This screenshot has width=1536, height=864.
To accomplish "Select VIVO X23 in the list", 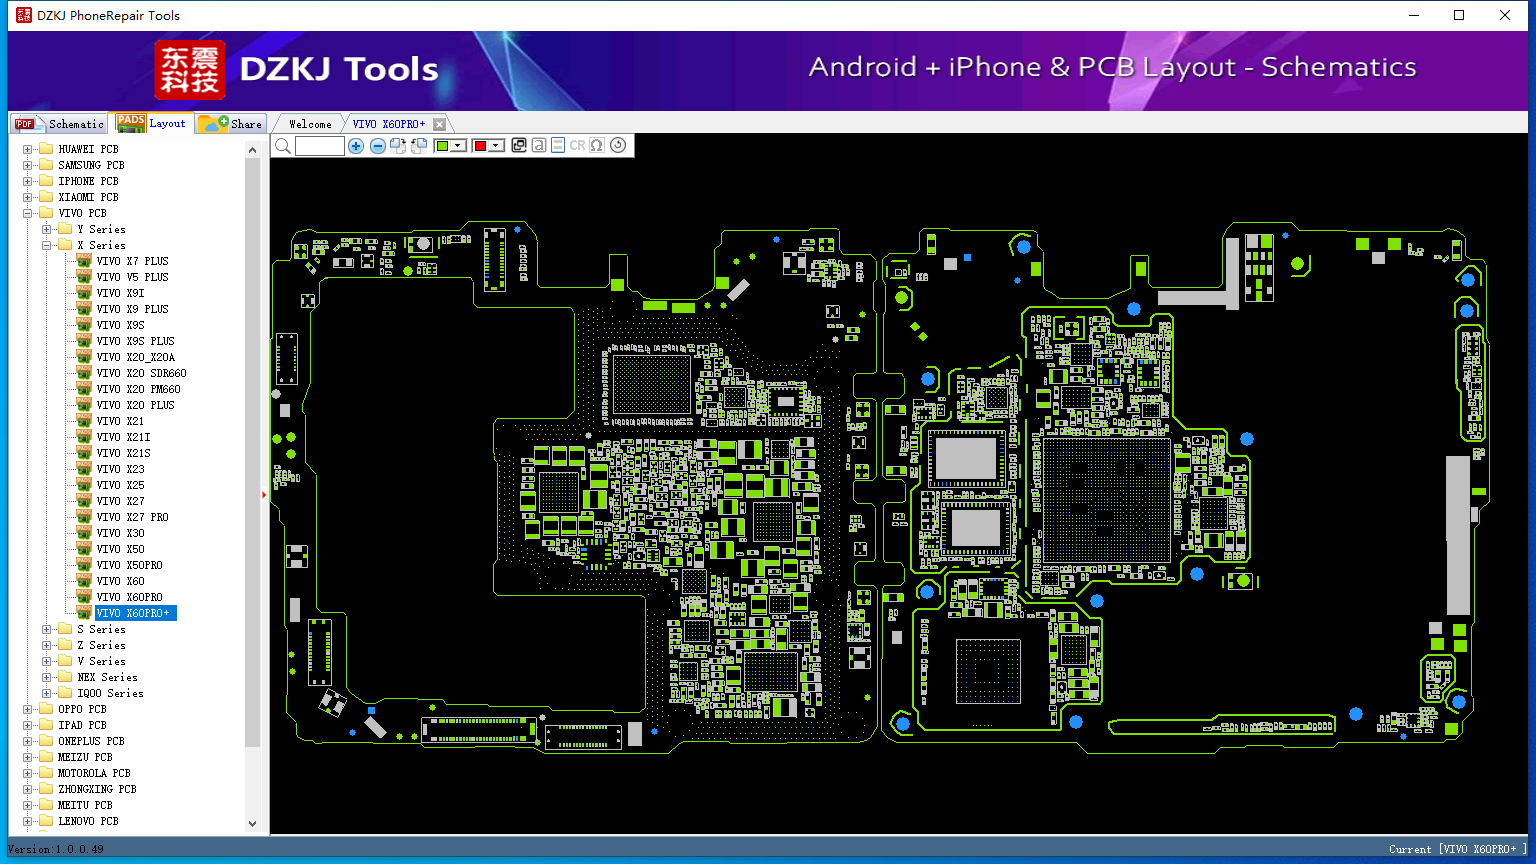I will tap(121, 469).
